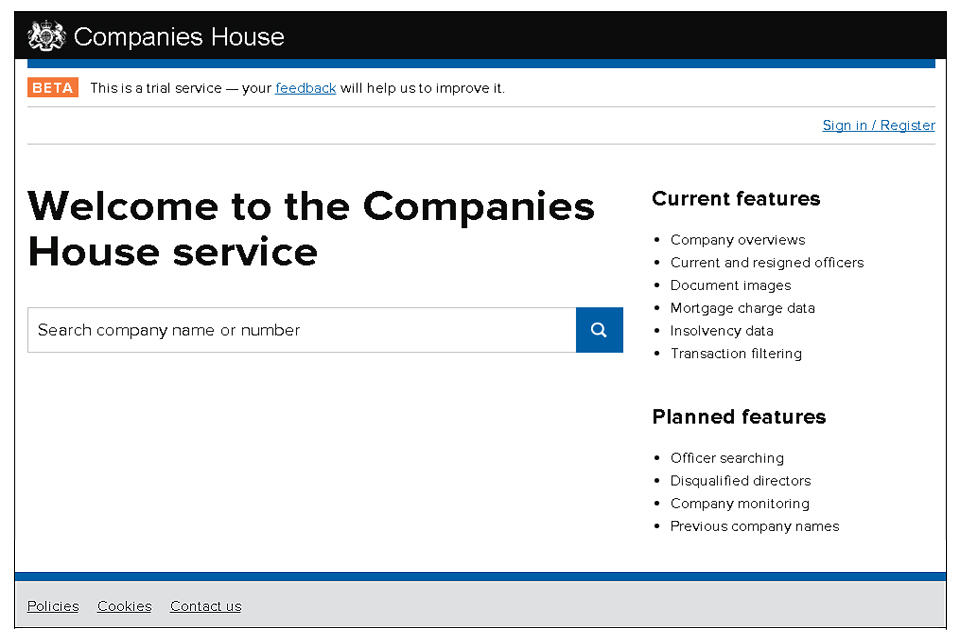Click the orange BETA badge
Viewport: 960px width, 640px height.
point(53,88)
